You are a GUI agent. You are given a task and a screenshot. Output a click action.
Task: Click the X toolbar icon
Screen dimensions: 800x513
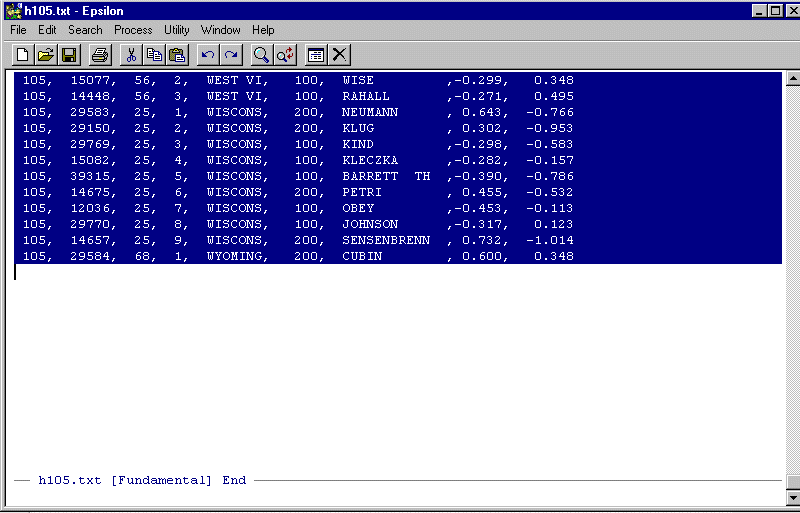(340, 55)
